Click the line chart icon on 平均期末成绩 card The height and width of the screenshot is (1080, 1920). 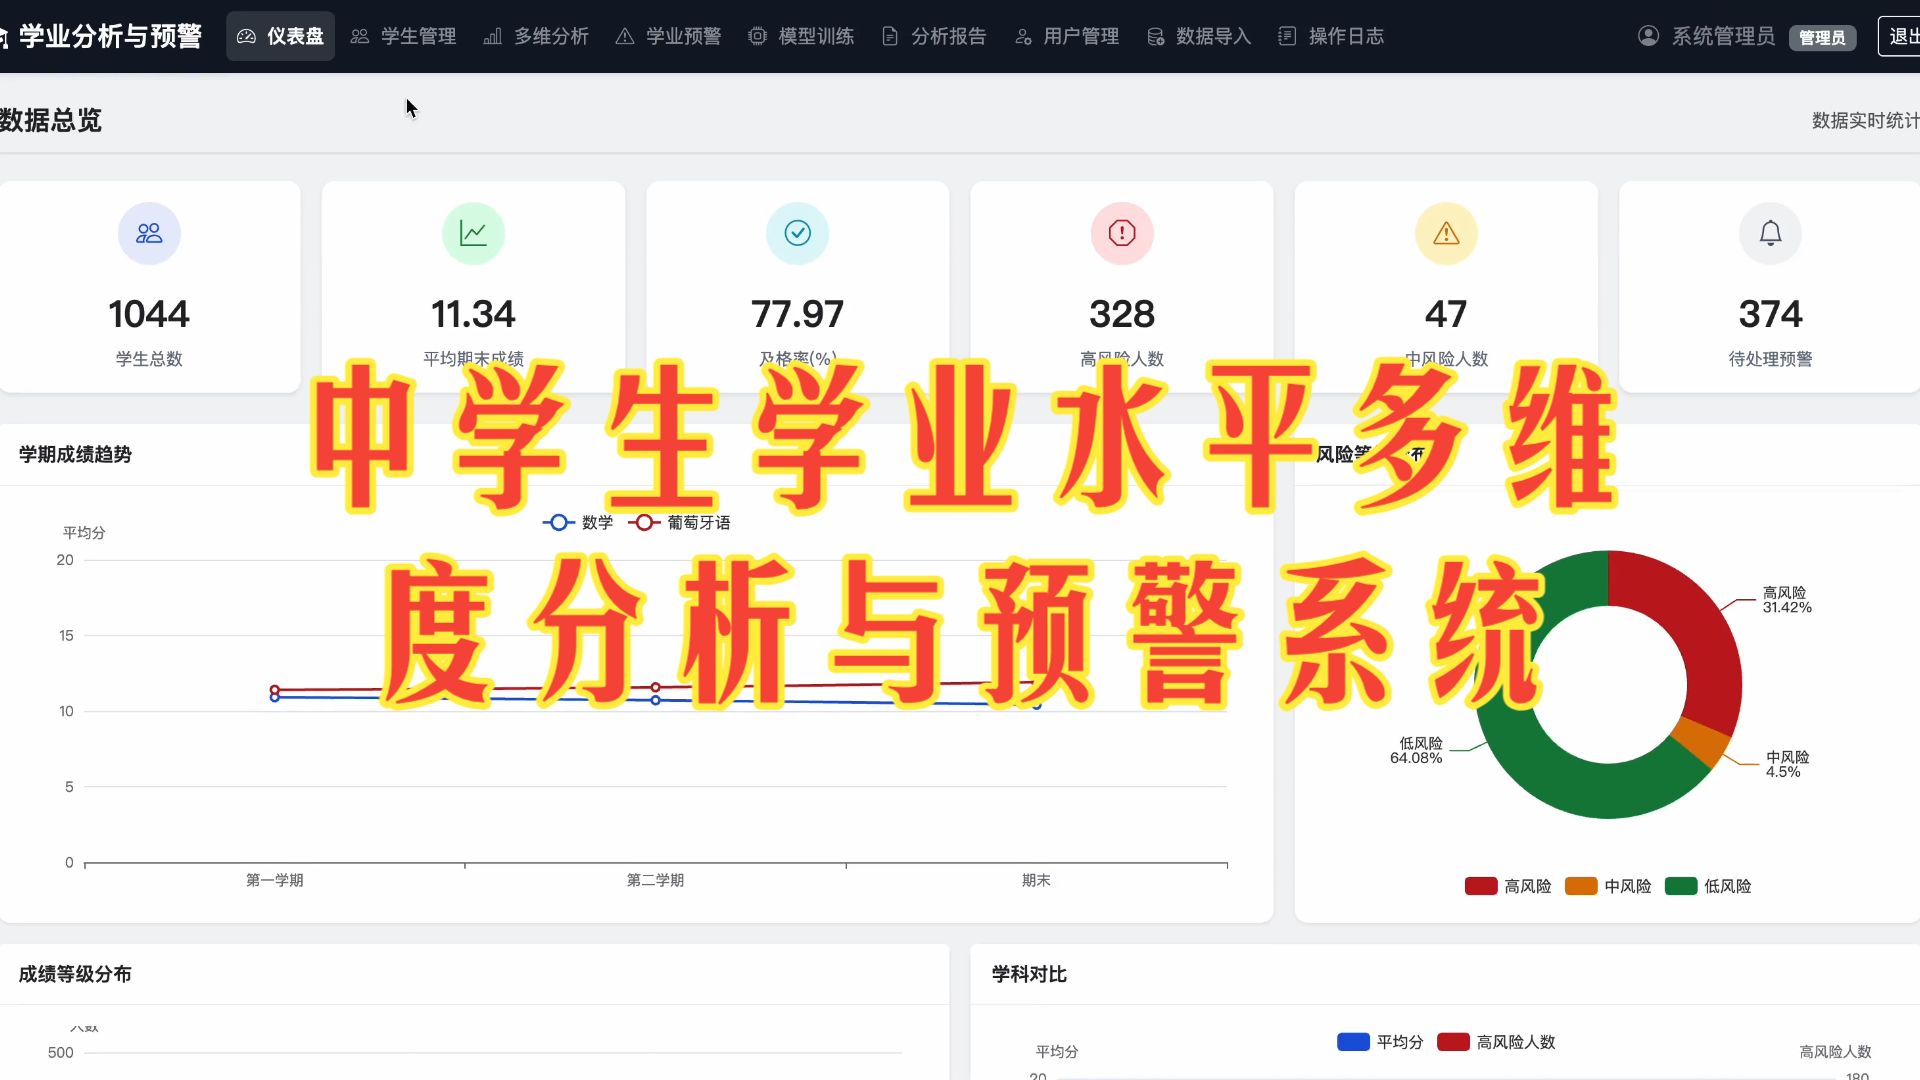point(473,233)
